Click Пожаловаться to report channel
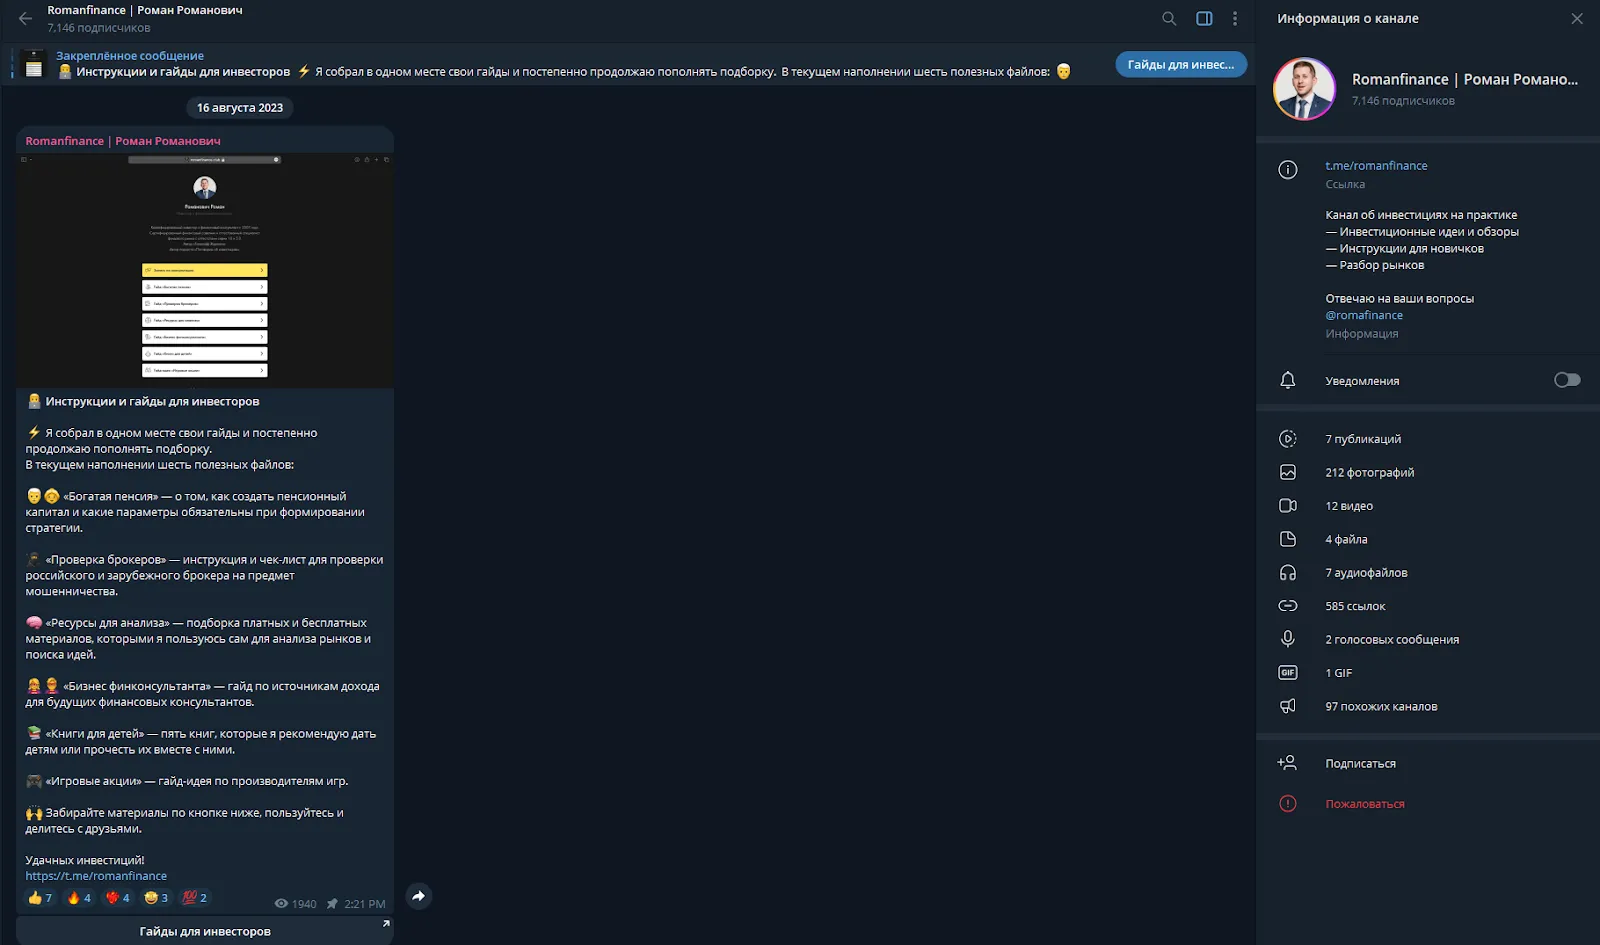Image resolution: width=1600 pixels, height=945 pixels. (x=1428, y=804)
